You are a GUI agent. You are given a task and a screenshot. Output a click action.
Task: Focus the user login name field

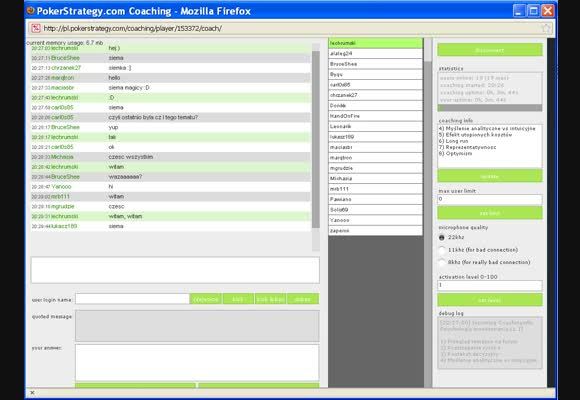point(132,299)
